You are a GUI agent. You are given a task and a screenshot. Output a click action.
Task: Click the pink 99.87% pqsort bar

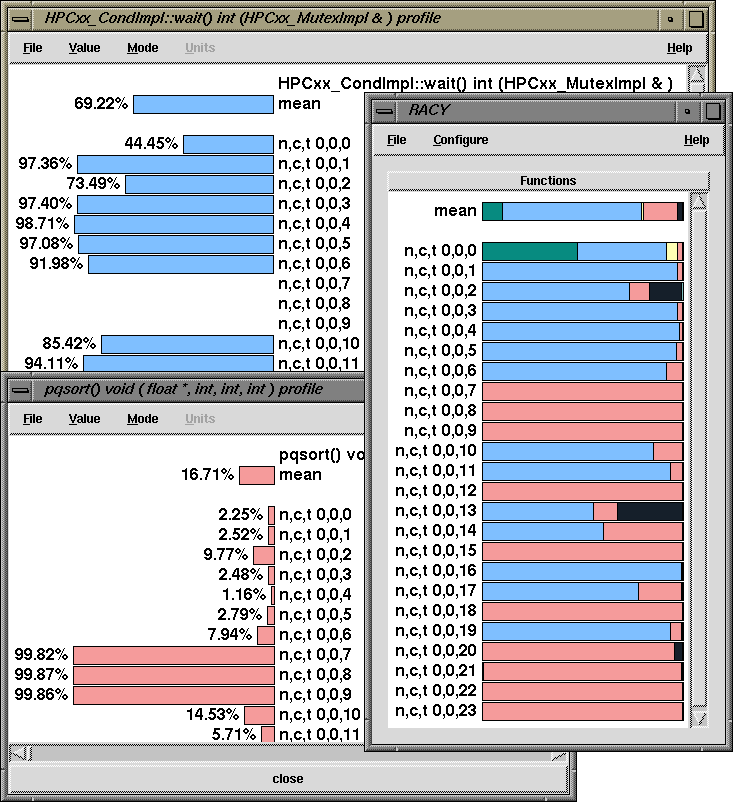[173, 675]
